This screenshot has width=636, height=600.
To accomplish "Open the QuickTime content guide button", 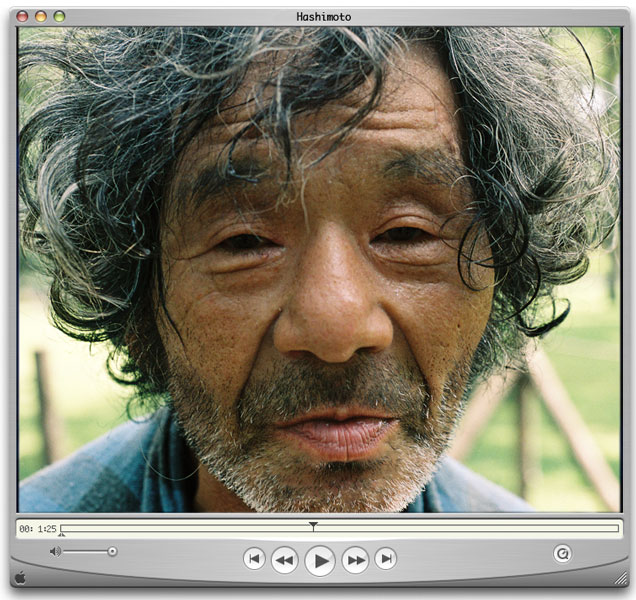I will click(x=563, y=554).
